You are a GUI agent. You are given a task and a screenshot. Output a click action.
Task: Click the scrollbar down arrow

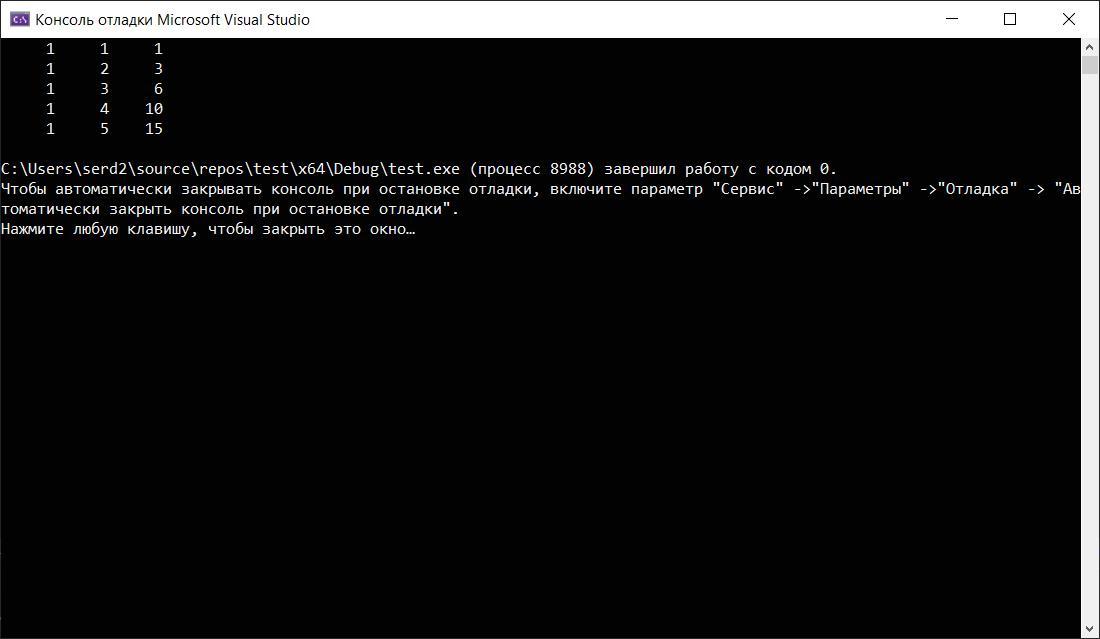click(x=1089, y=629)
